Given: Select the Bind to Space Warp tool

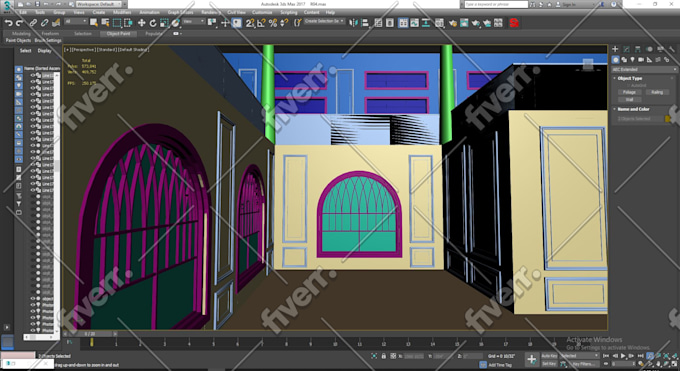Looking at the screenshot, I should tap(56, 23).
